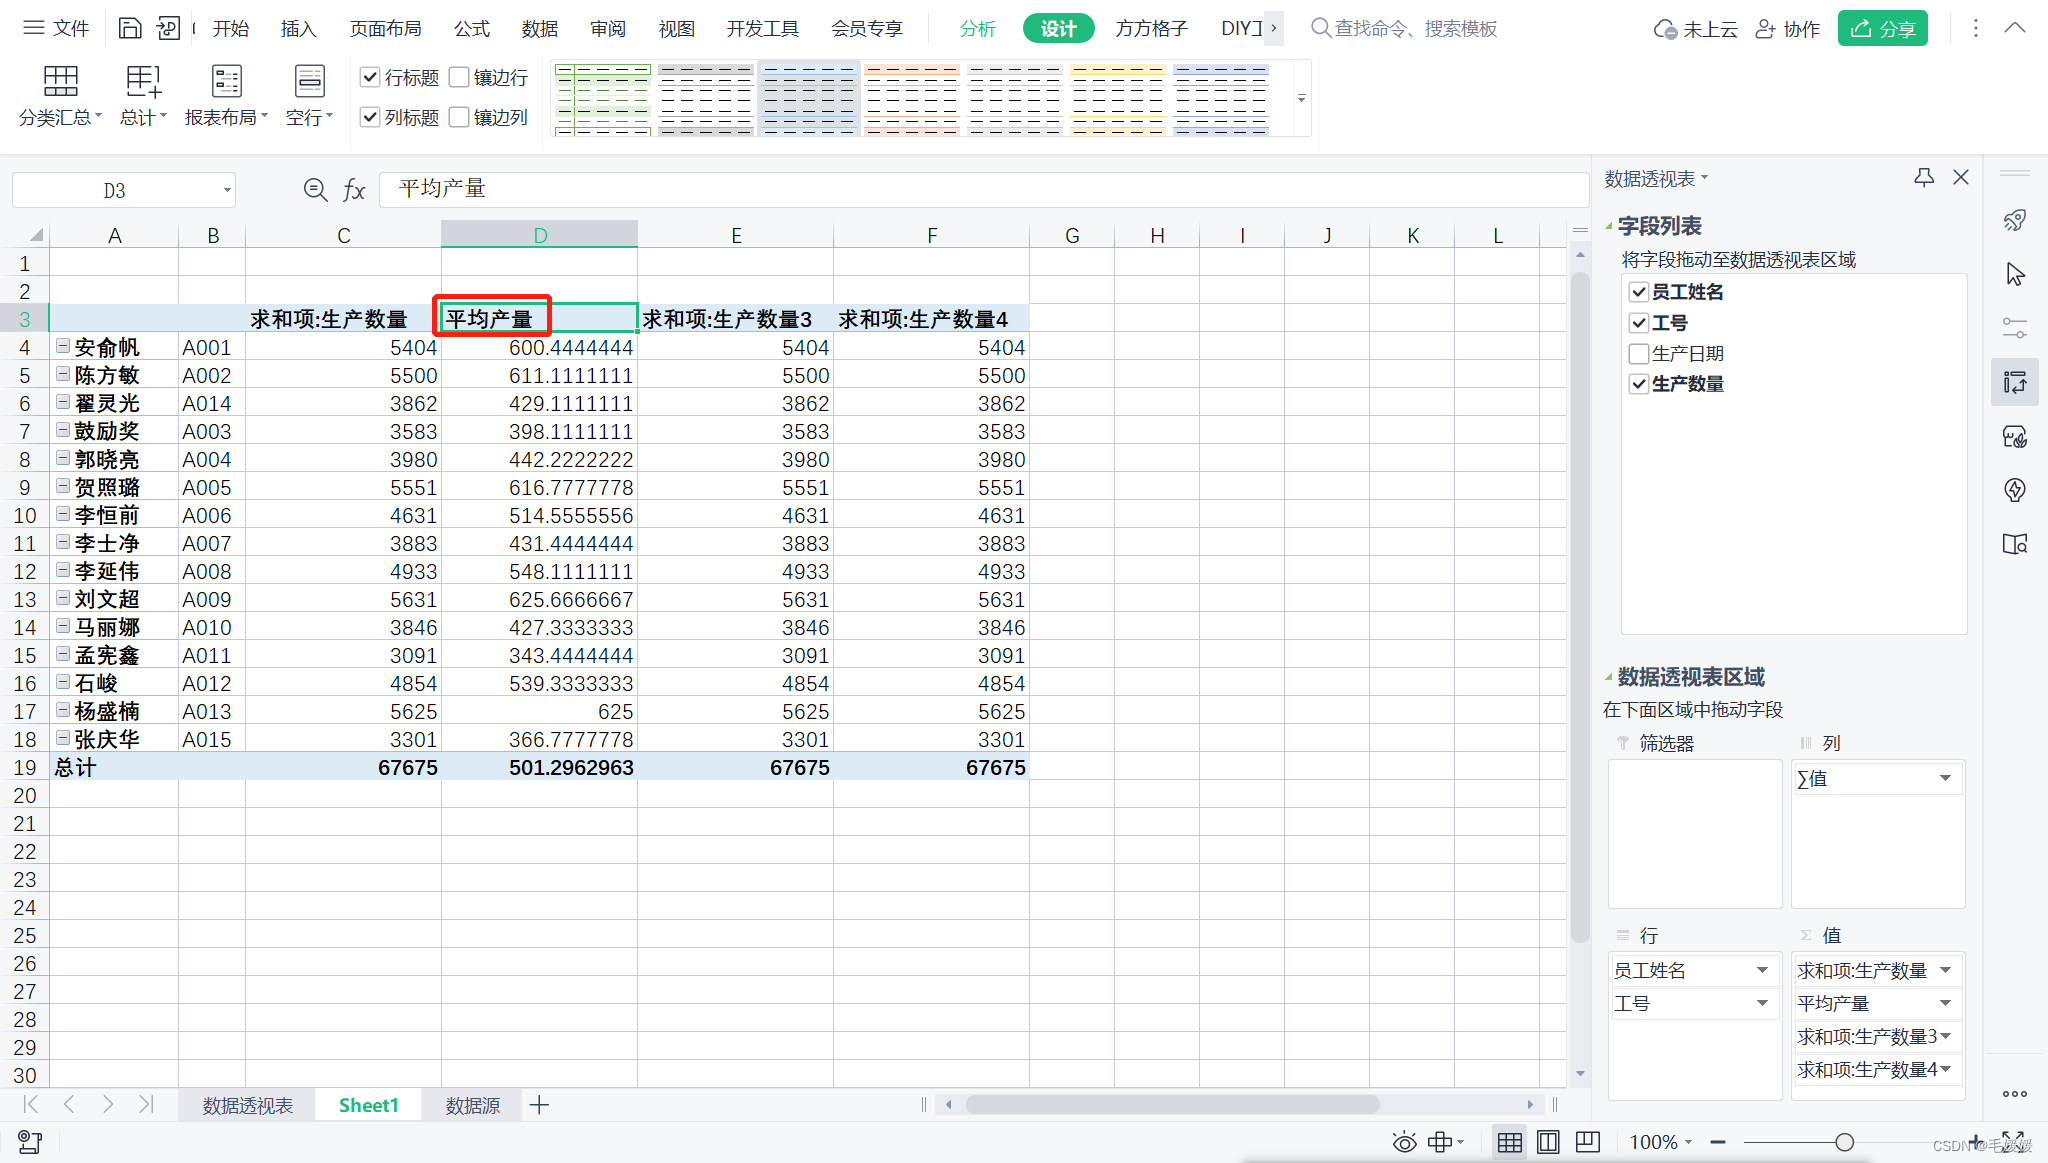Toggle eye protection mode in the status bar

point(1404,1142)
